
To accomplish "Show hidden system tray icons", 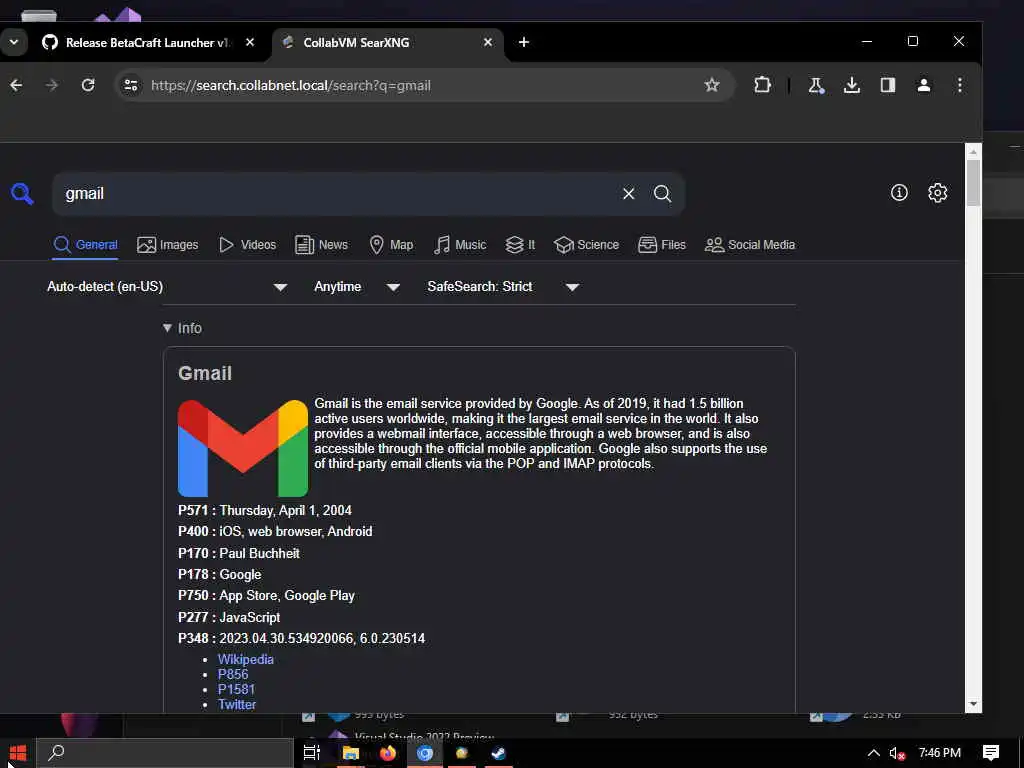I will pos(873,753).
